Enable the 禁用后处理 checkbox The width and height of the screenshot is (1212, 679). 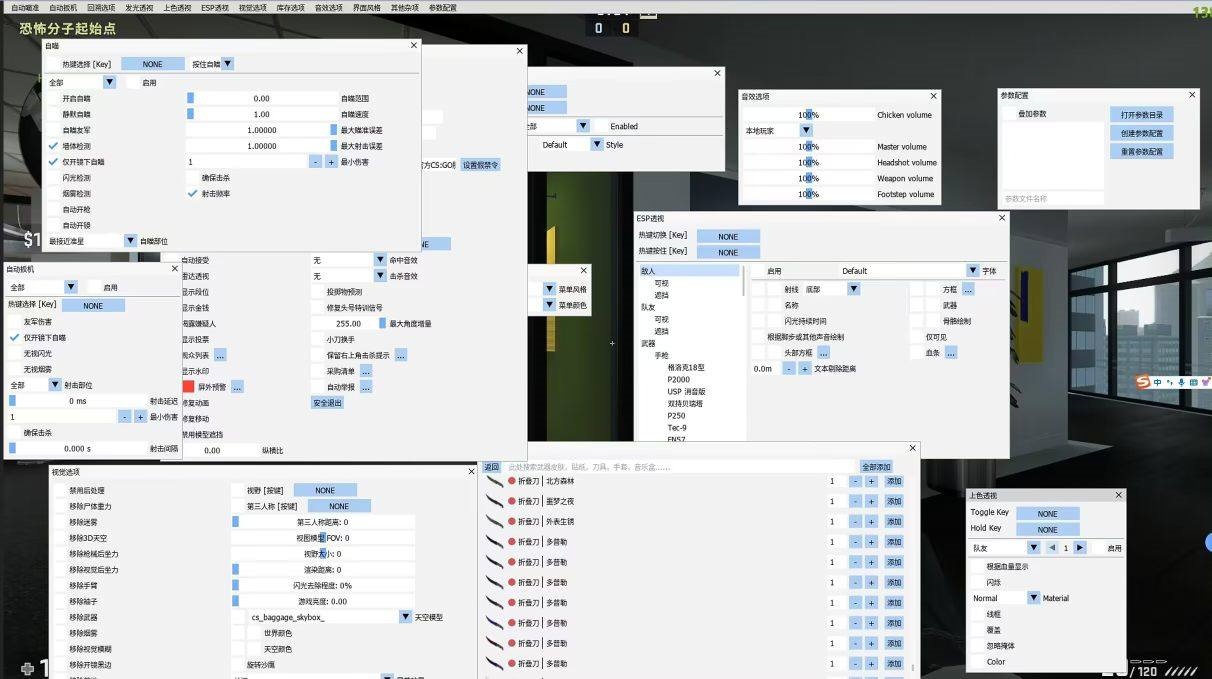(60, 491)
